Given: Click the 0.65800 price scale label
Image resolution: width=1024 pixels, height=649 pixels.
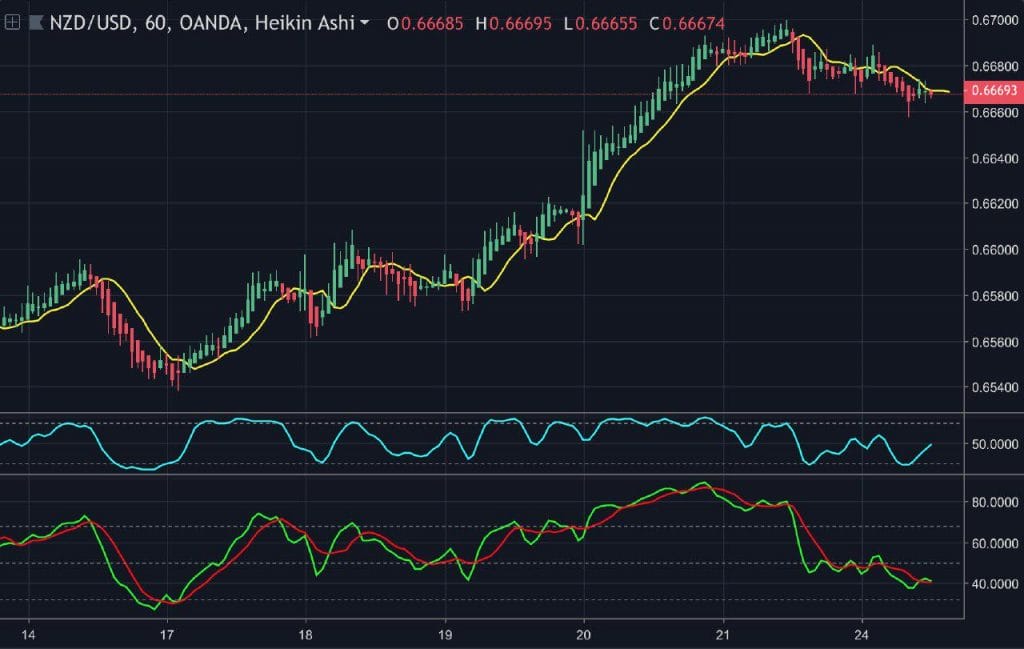Looking at the screenshot, I should coord(995,296).
